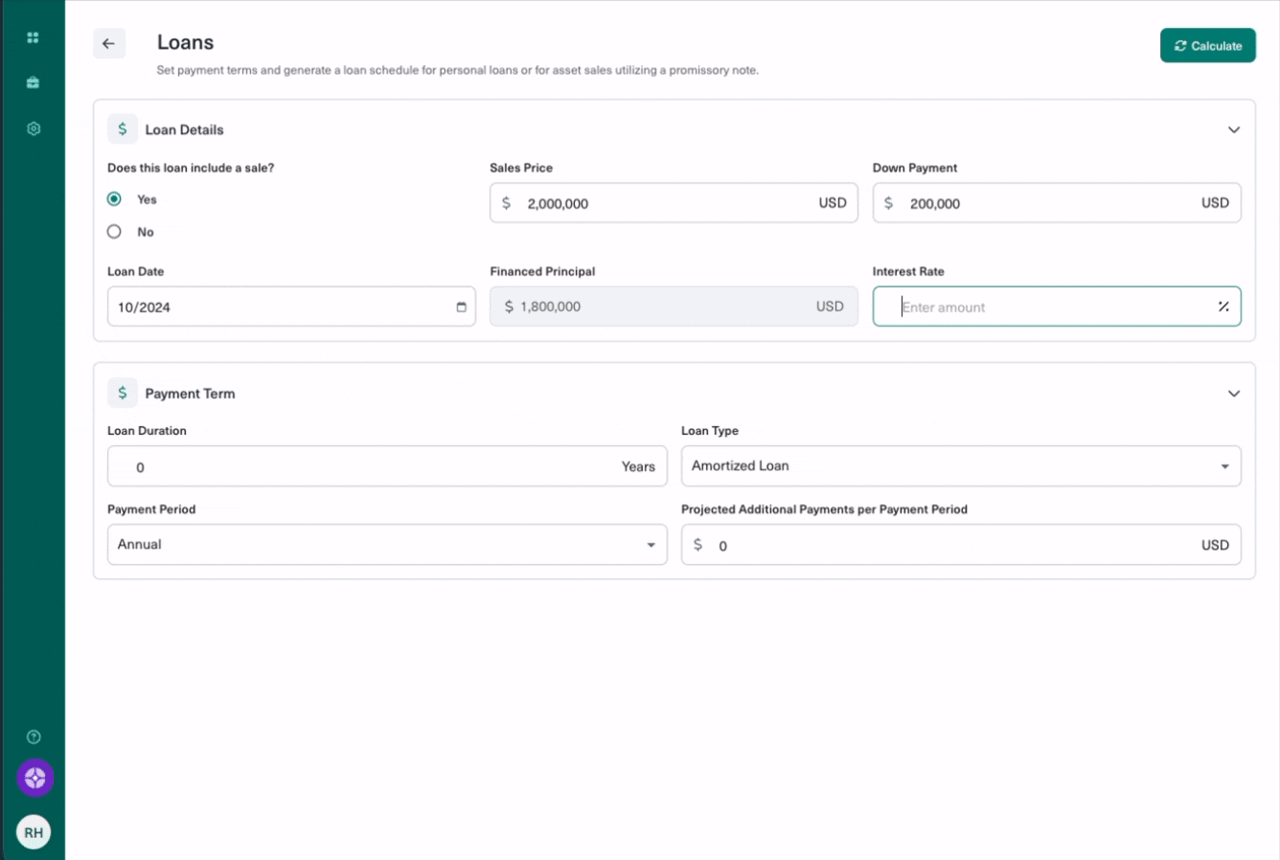Image resolution: width=1280 pixels, height=860 pixels.
Task: Click the RH user avatar
Action: [x=33, y=832]
